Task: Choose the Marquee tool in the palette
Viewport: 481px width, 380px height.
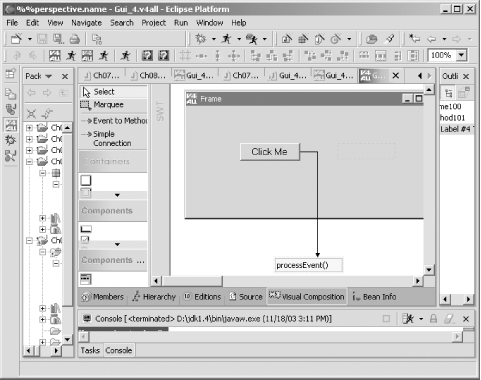Action: pos(113,105)
